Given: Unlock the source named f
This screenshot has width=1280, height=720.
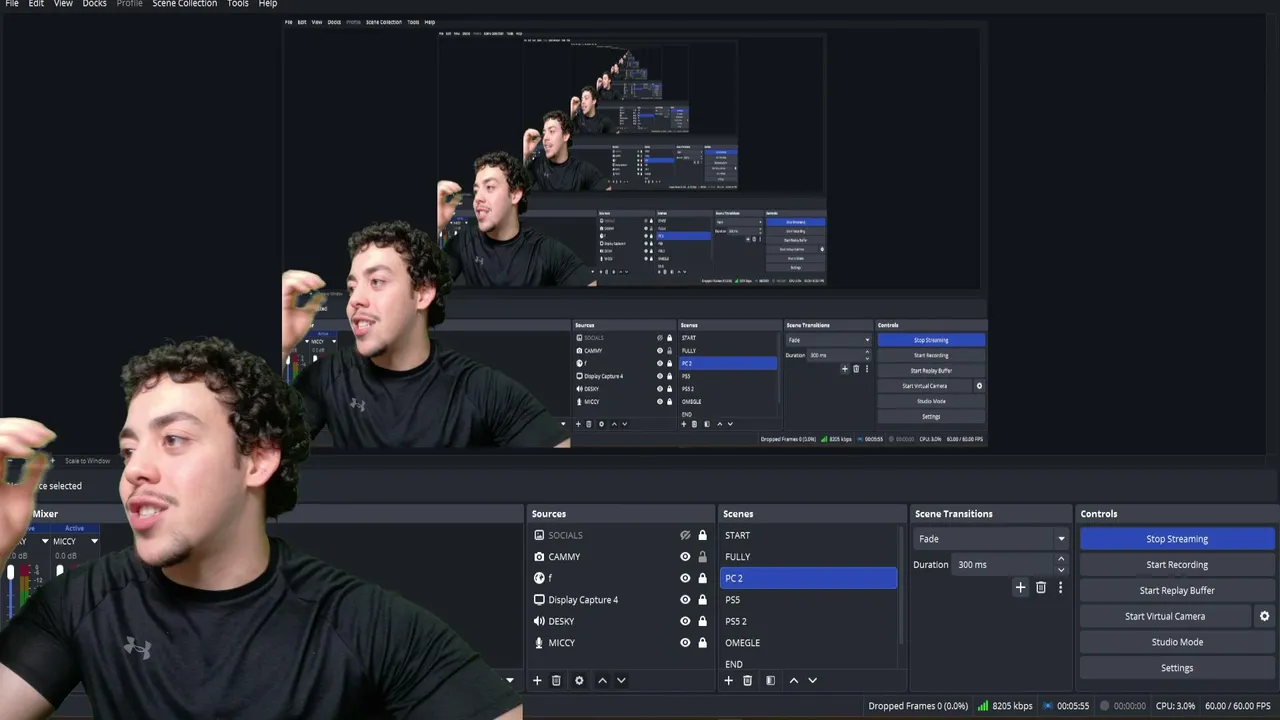Looking at the screenshot, I should pos(702,578).
